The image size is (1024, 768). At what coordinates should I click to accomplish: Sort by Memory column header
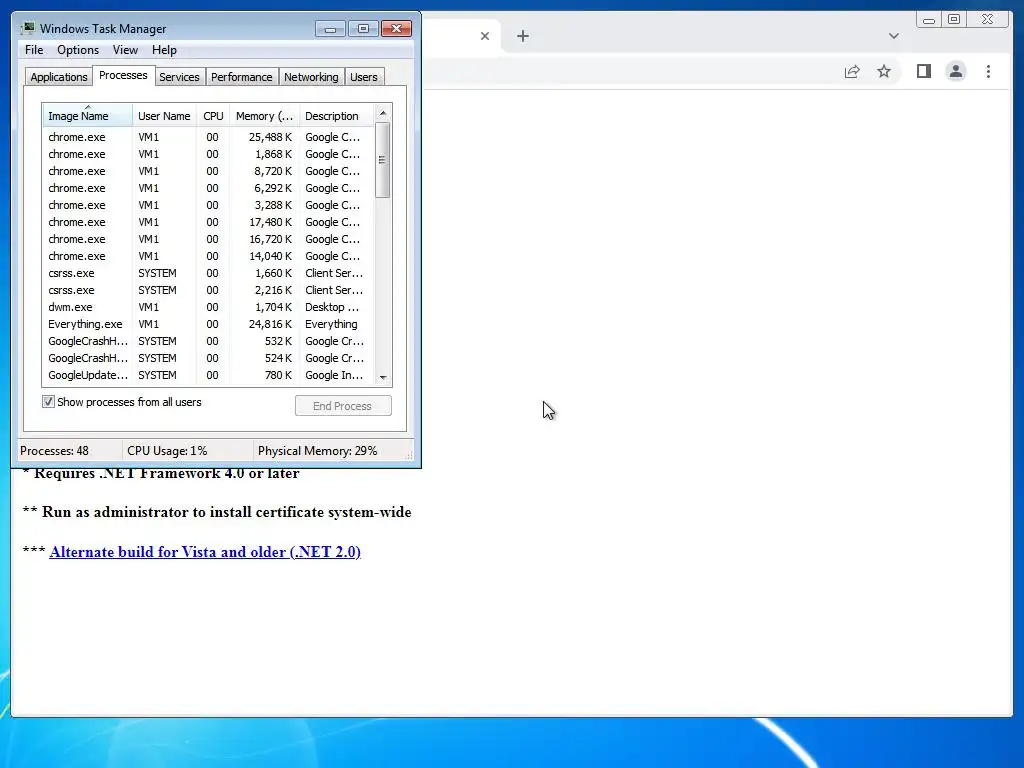pos(264,116)
